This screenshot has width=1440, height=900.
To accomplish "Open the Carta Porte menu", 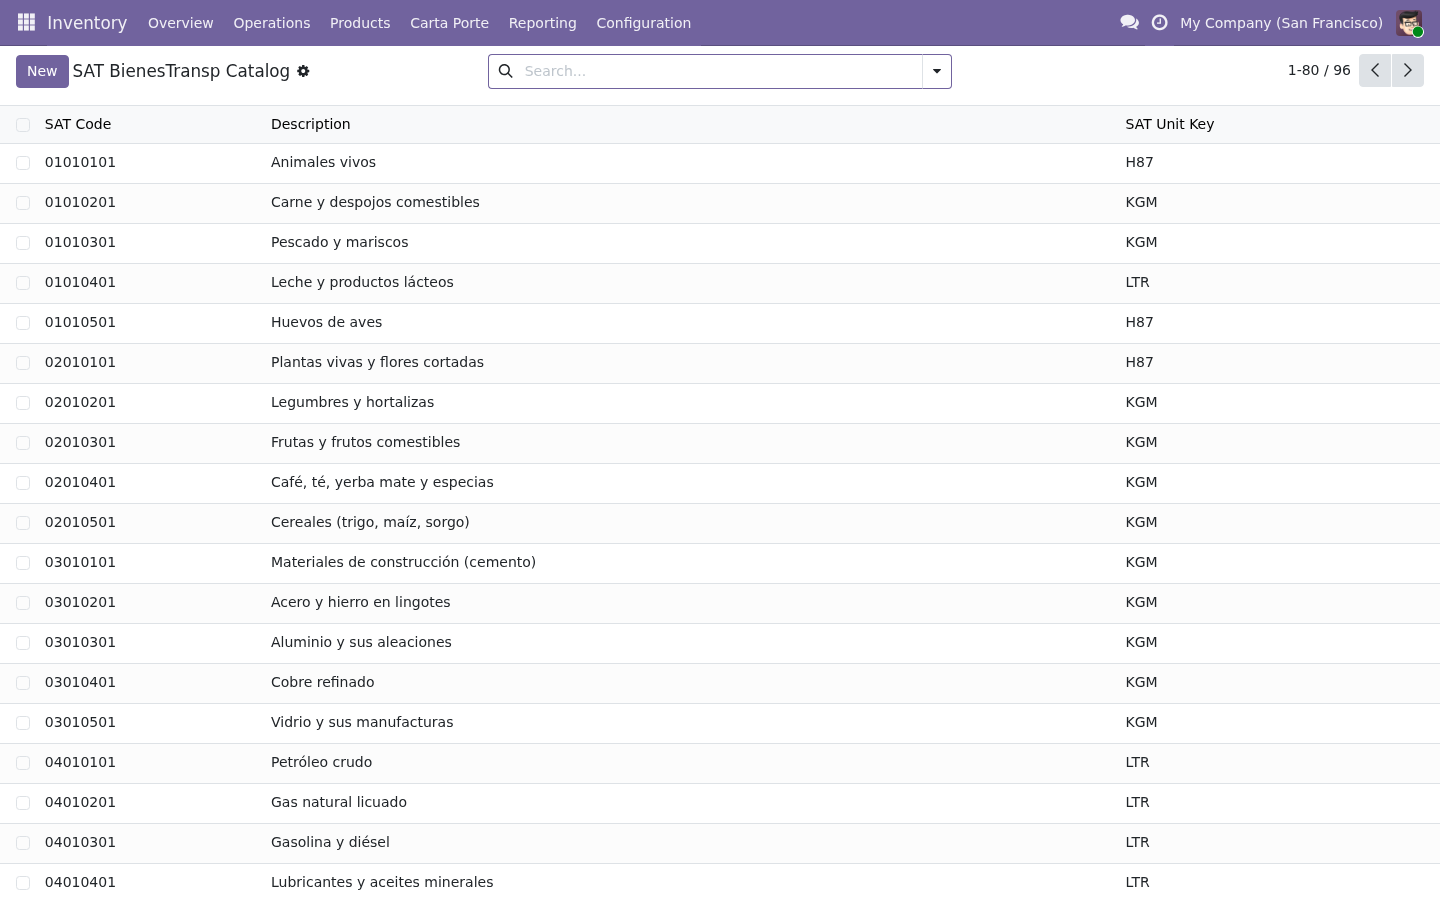I will tap(449, 23).
